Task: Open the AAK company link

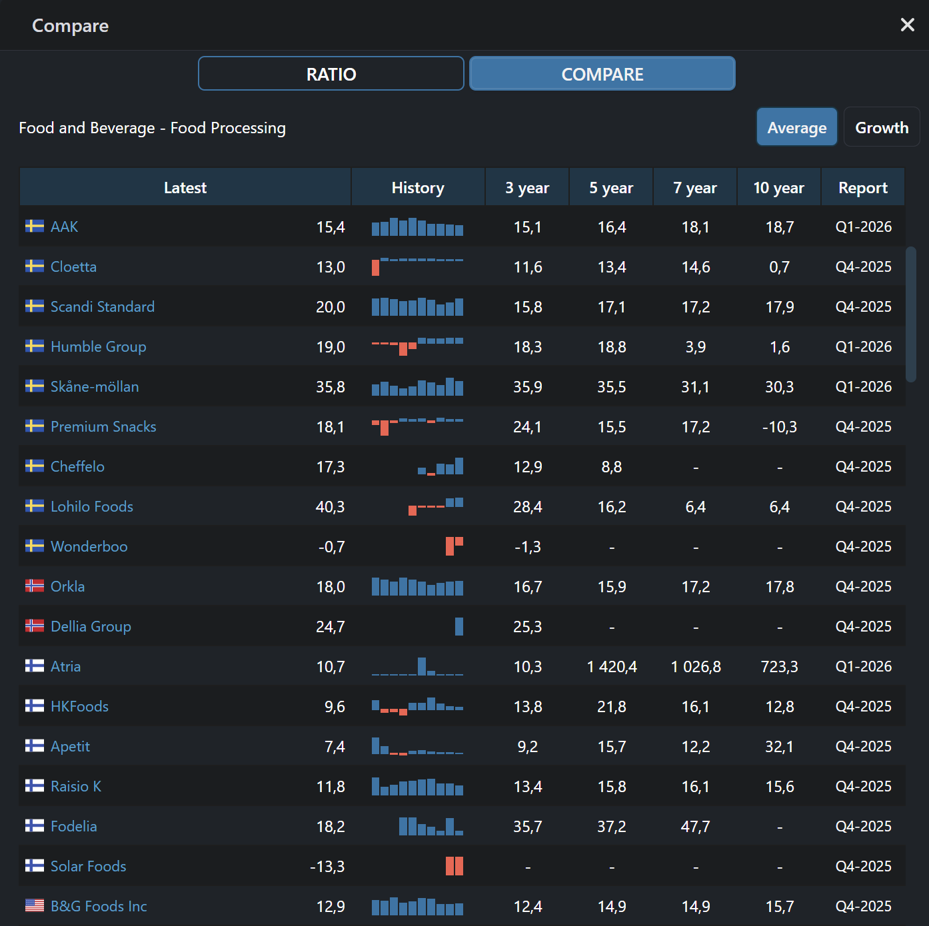Action: [x=64, y=226]
